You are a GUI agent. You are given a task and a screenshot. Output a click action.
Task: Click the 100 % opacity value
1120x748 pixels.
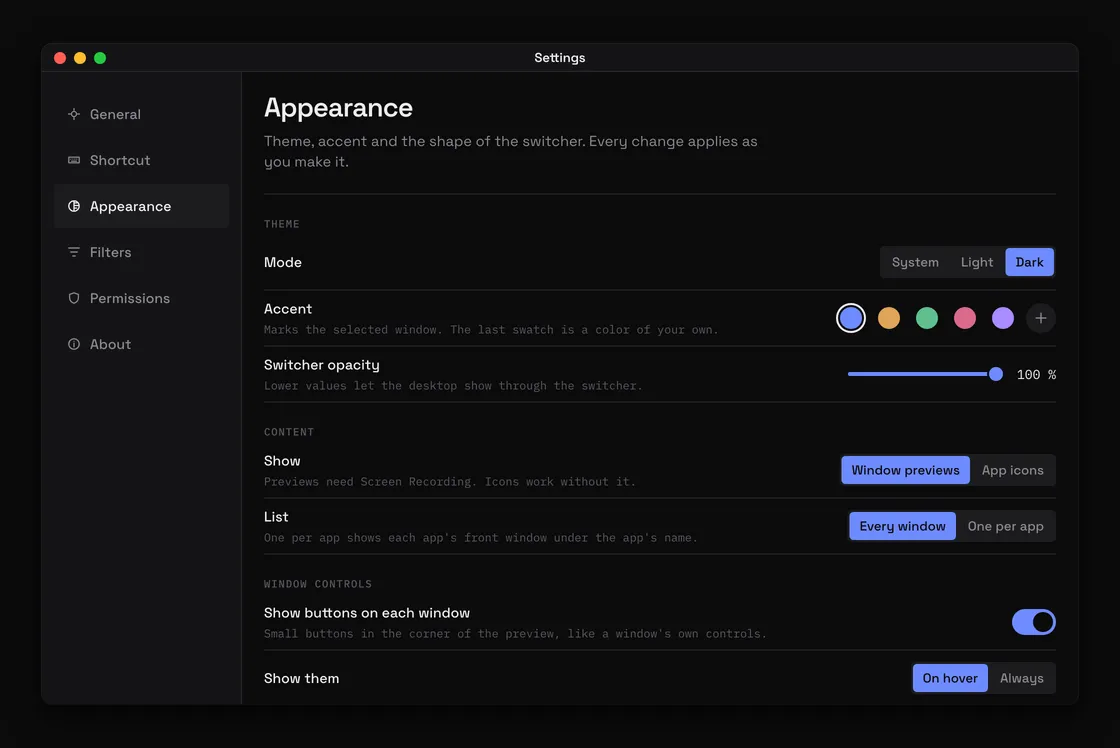tap(1036, 374)
